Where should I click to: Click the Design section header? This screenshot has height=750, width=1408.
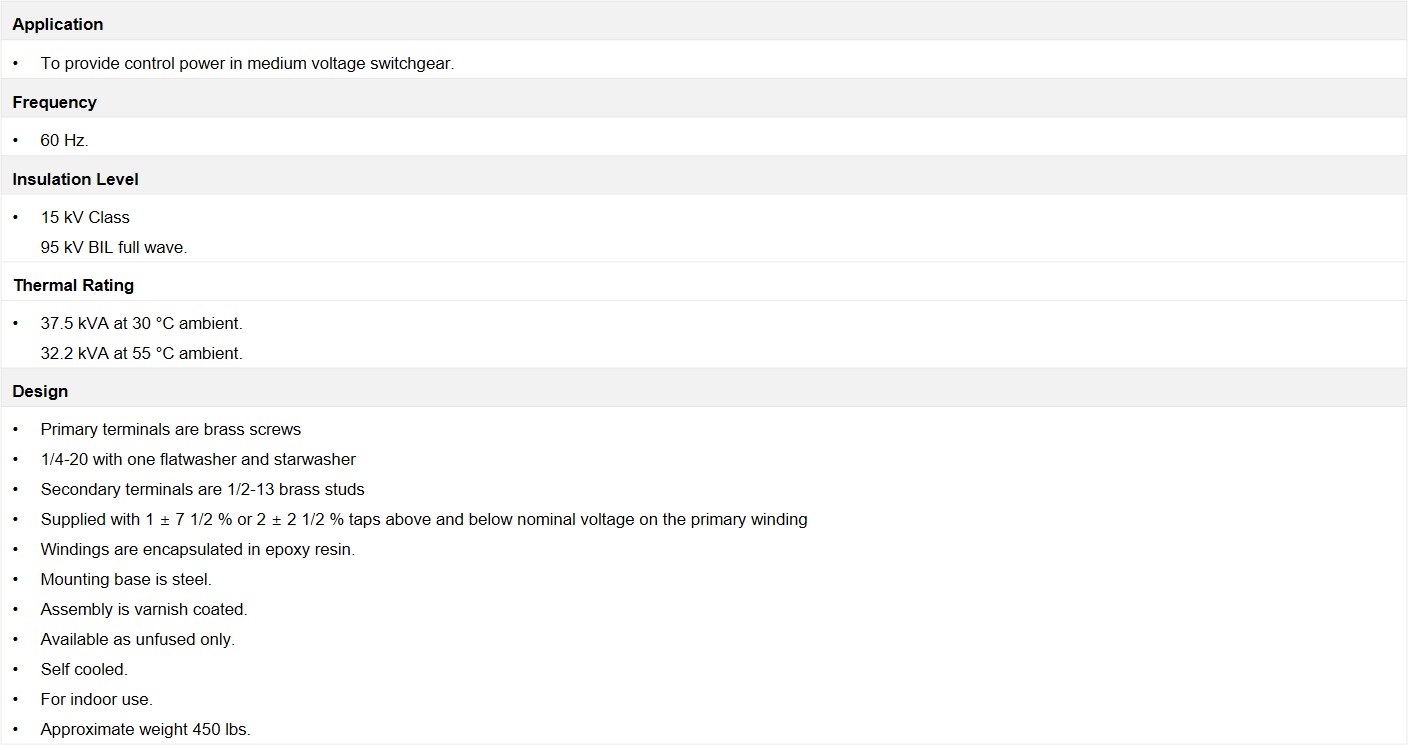pos(41,392)
